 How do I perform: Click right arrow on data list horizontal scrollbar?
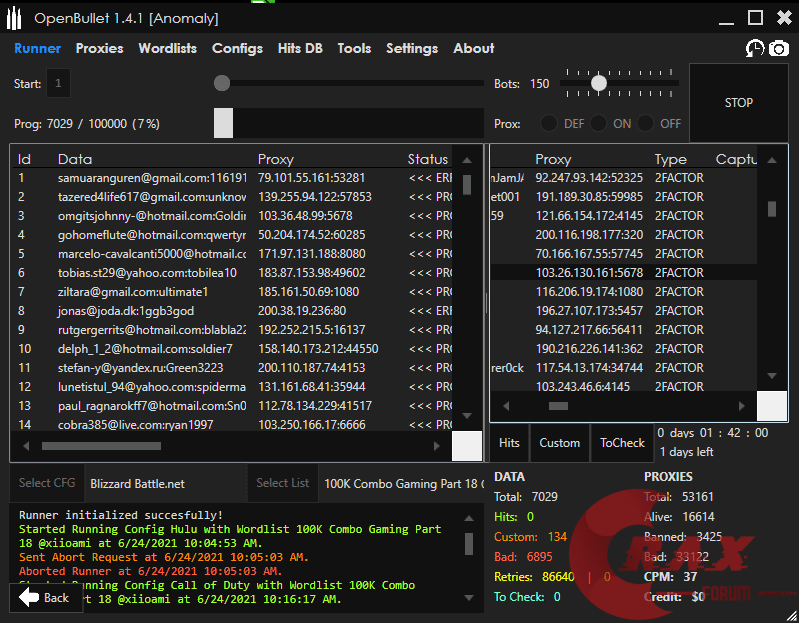point(438,446)
